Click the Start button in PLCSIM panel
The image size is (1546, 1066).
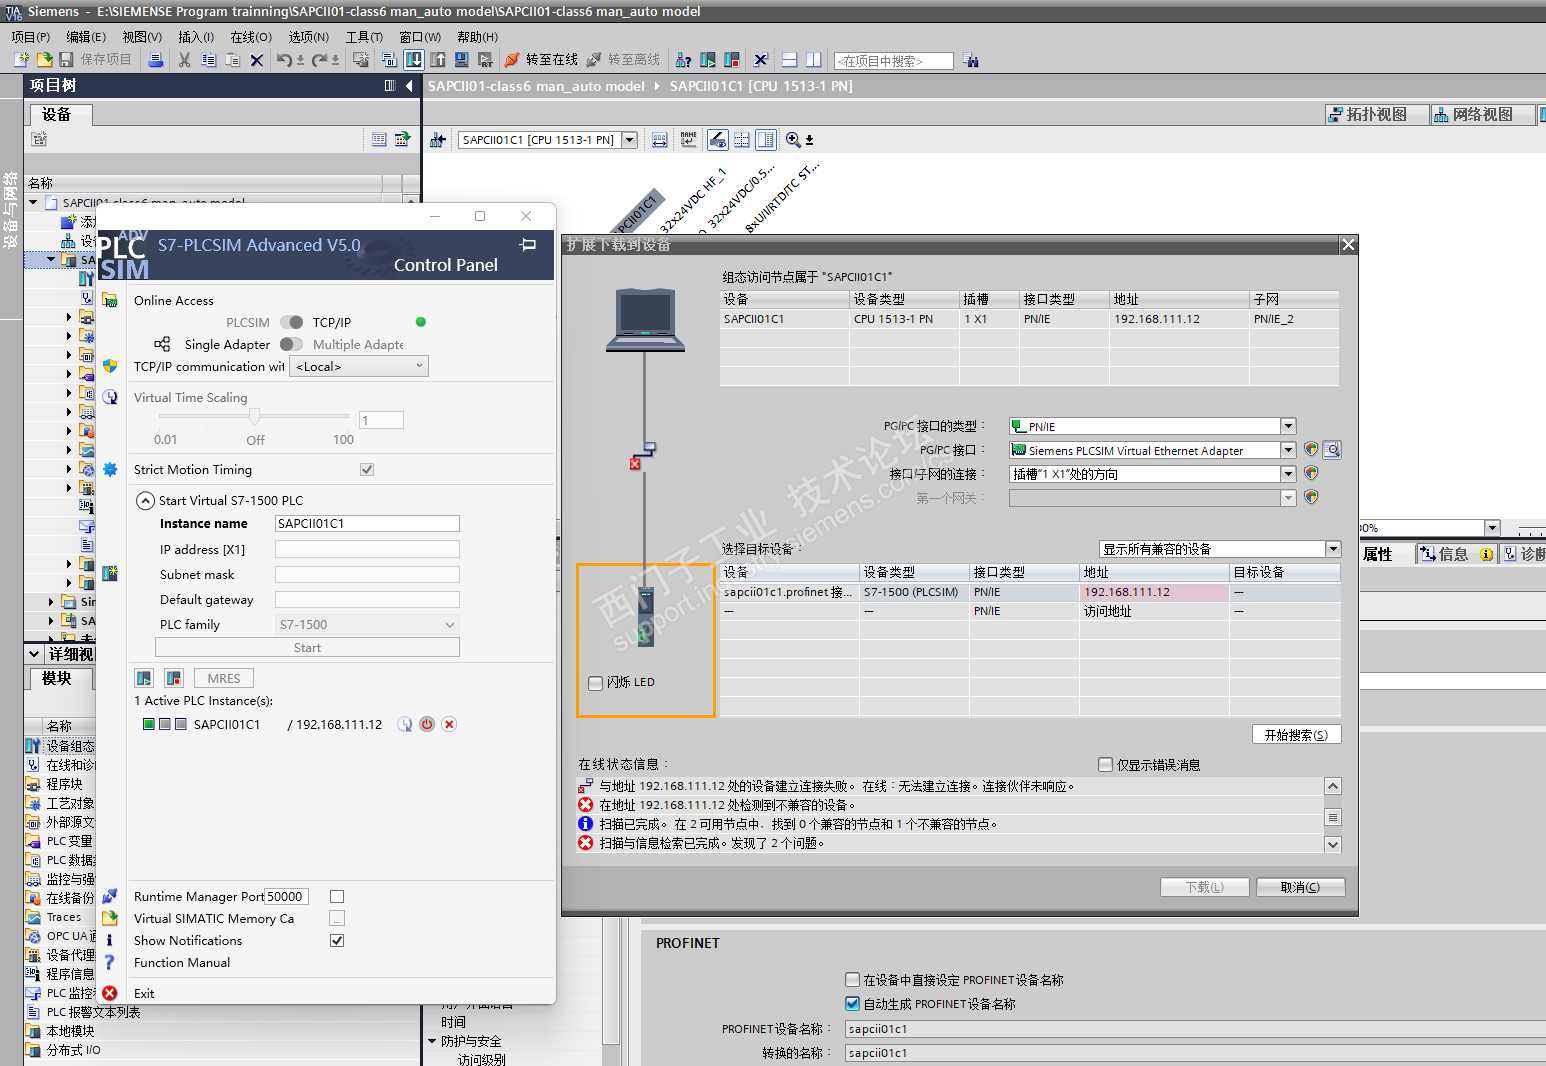click(x=307, y=648)
